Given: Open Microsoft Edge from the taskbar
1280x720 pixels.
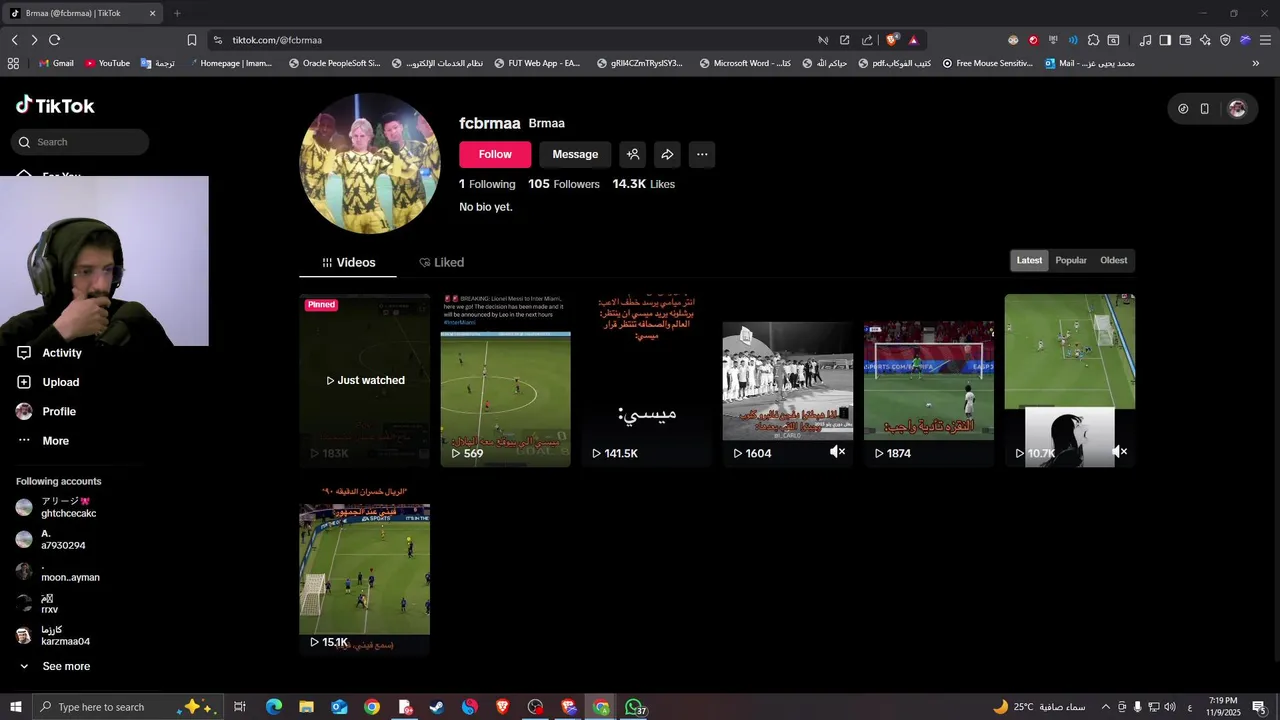Looking at the screenshot, I should [x=273, y=707].
